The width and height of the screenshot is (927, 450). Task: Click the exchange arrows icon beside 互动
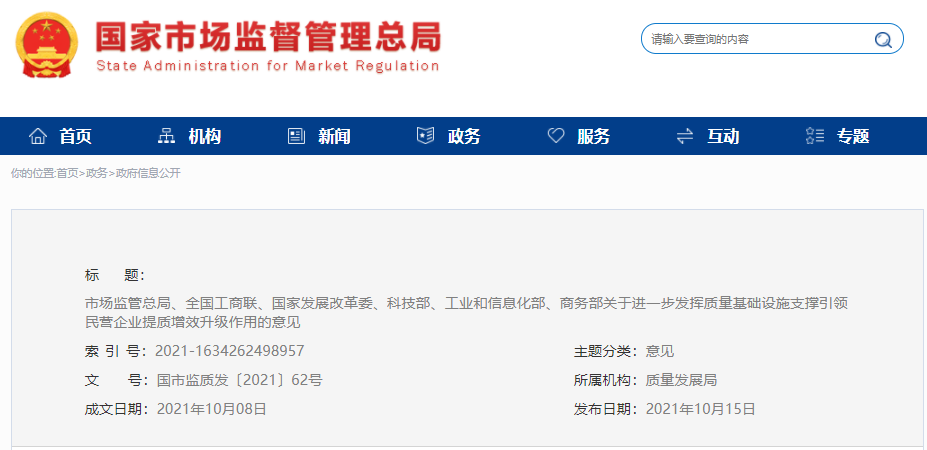(x=685, y=137)
